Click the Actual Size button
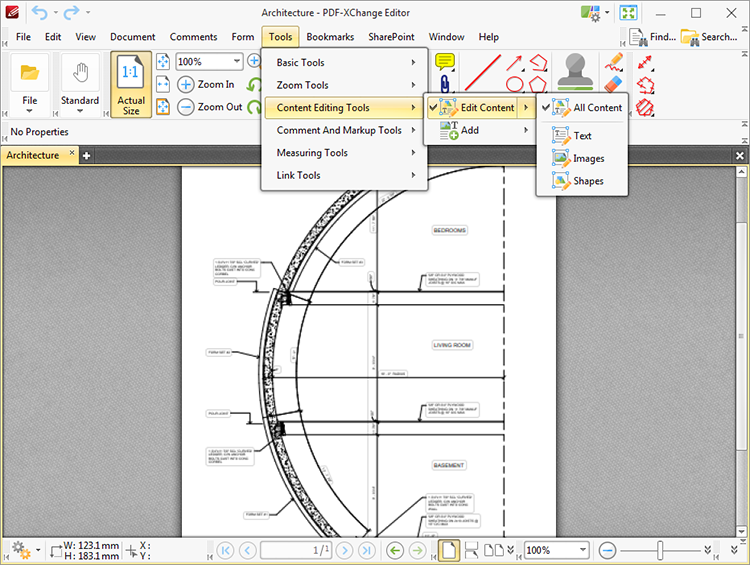 [x=131, y=85]
